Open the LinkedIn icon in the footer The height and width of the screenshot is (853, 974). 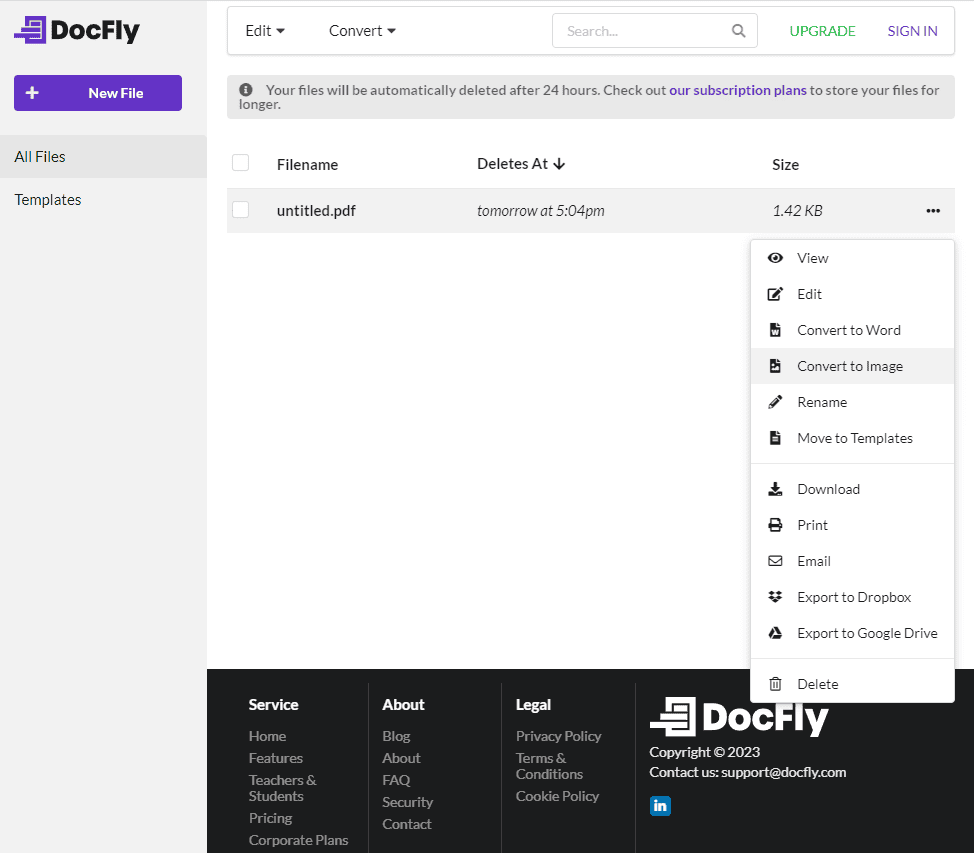click(660, 806)
